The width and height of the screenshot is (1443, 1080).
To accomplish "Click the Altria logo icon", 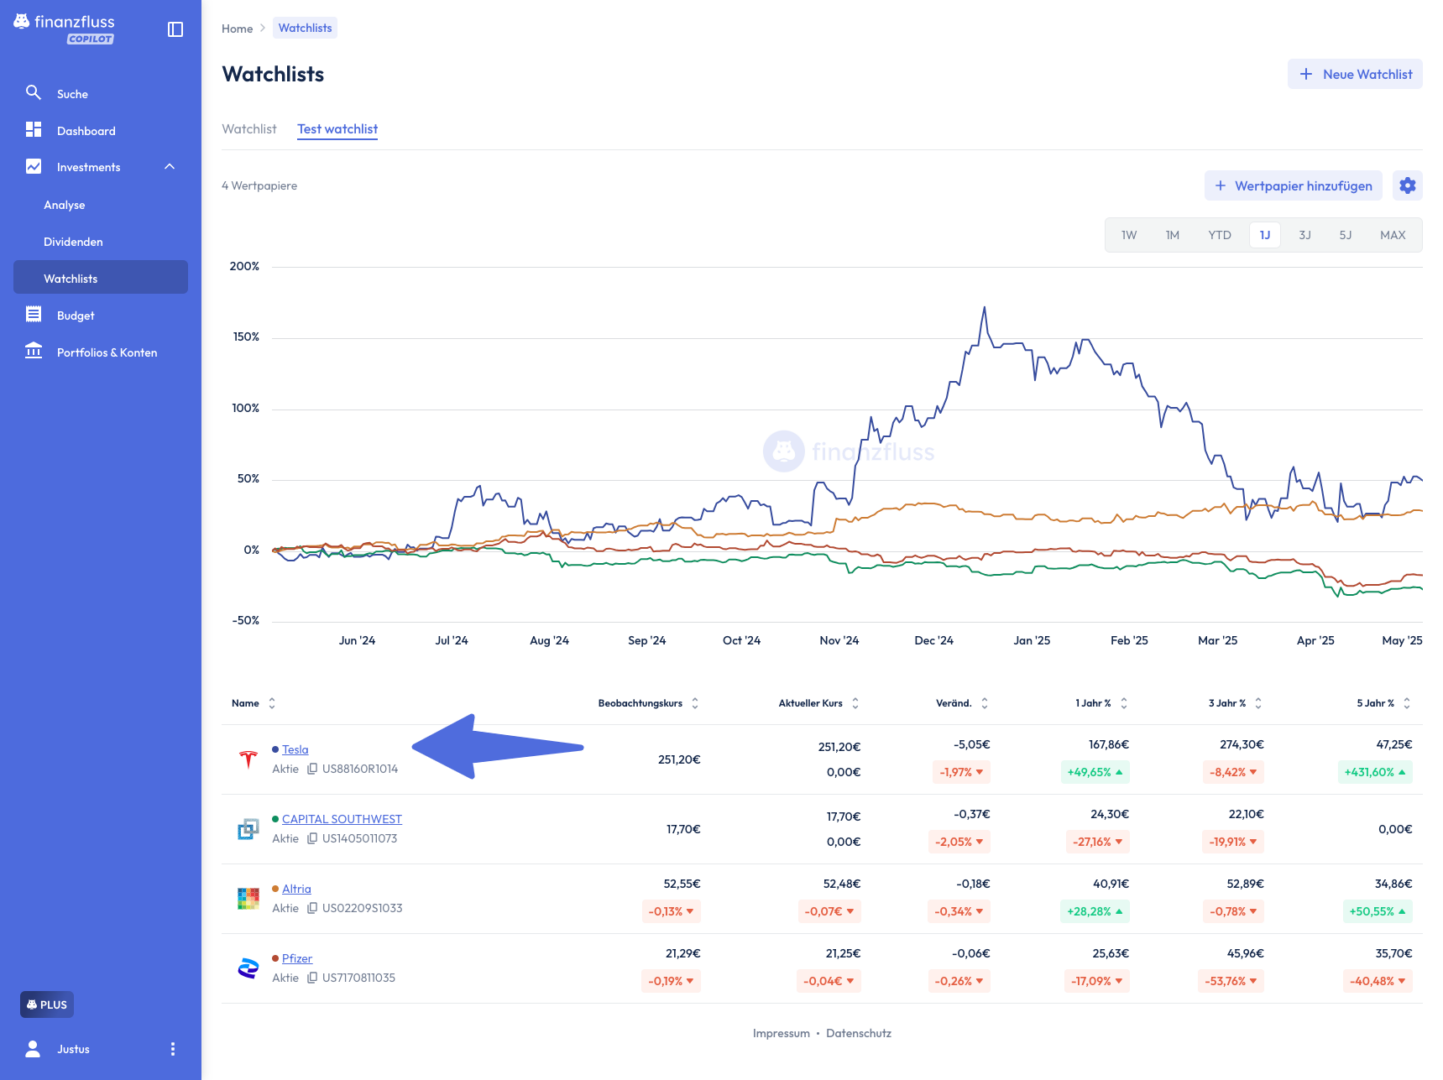I will [248, 899].
